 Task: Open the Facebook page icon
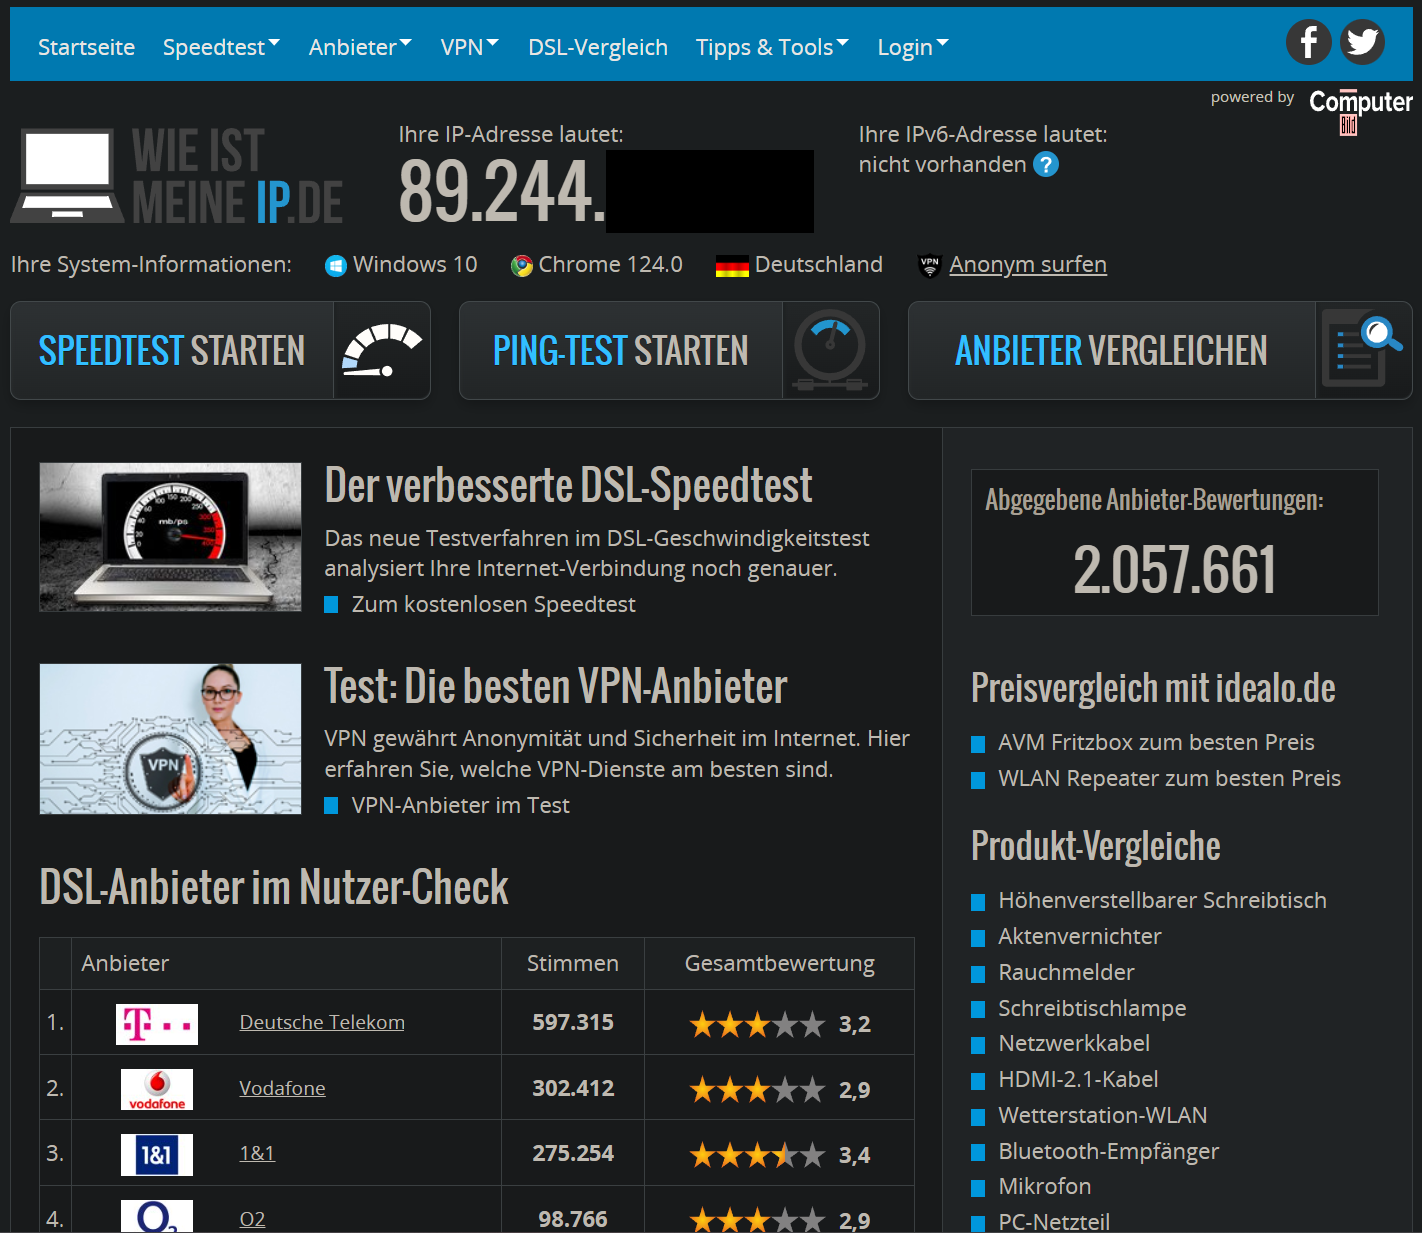pos(1308,42)
